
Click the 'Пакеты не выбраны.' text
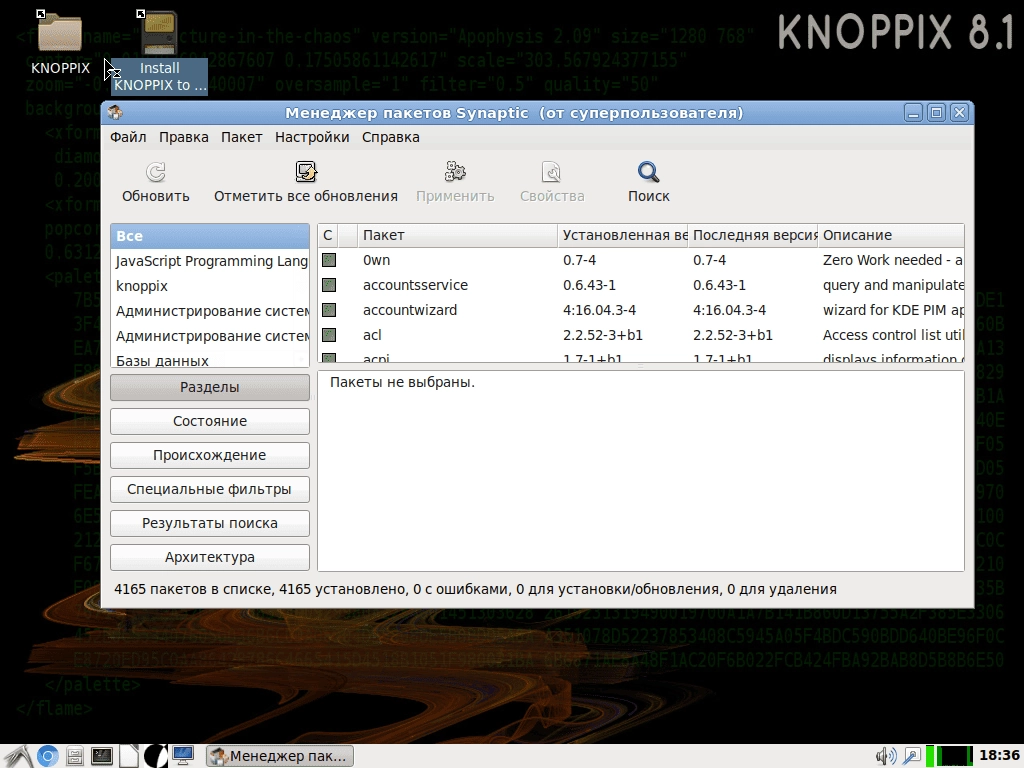tap(402, 382)
